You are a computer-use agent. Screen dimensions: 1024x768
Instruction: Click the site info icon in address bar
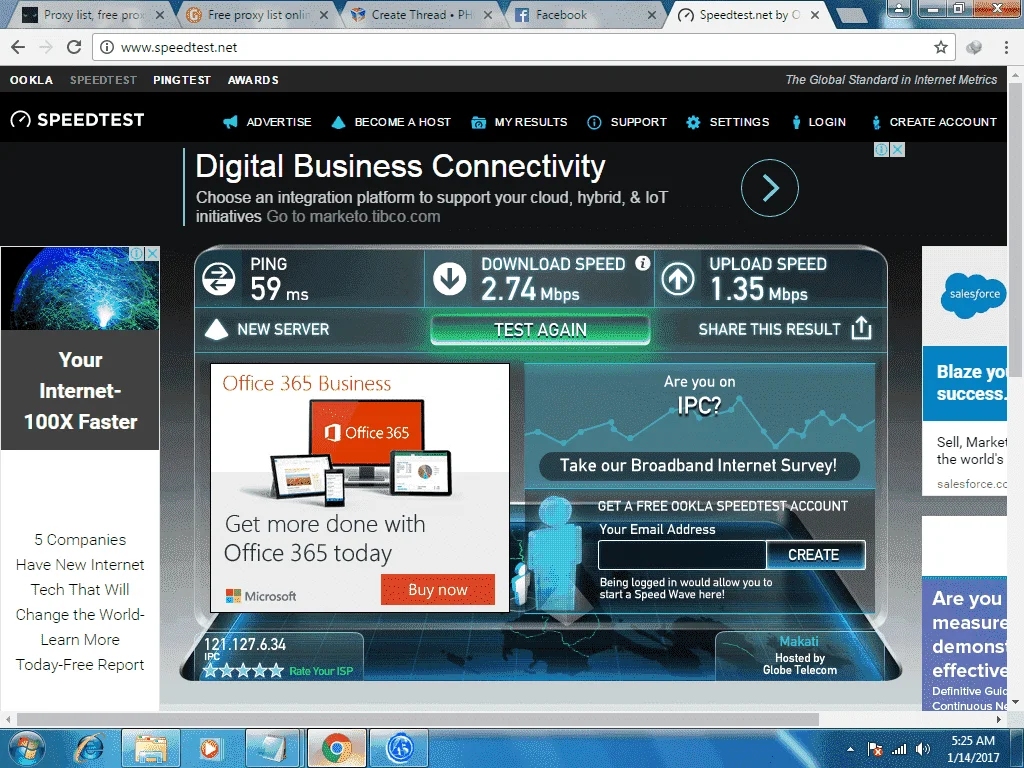pos(106,47)
